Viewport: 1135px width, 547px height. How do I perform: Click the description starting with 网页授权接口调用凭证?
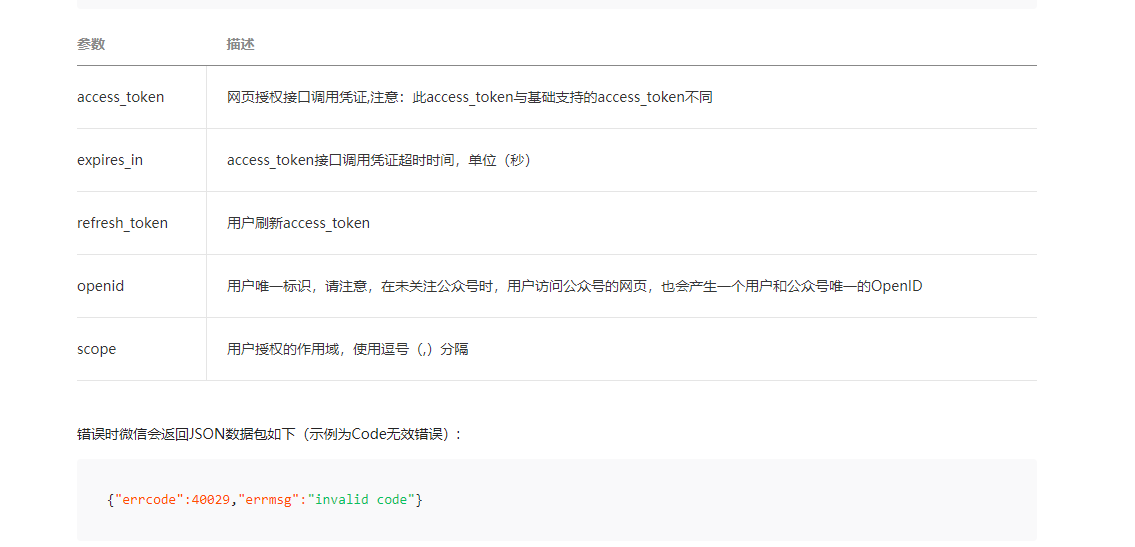(x=470, y=97)
